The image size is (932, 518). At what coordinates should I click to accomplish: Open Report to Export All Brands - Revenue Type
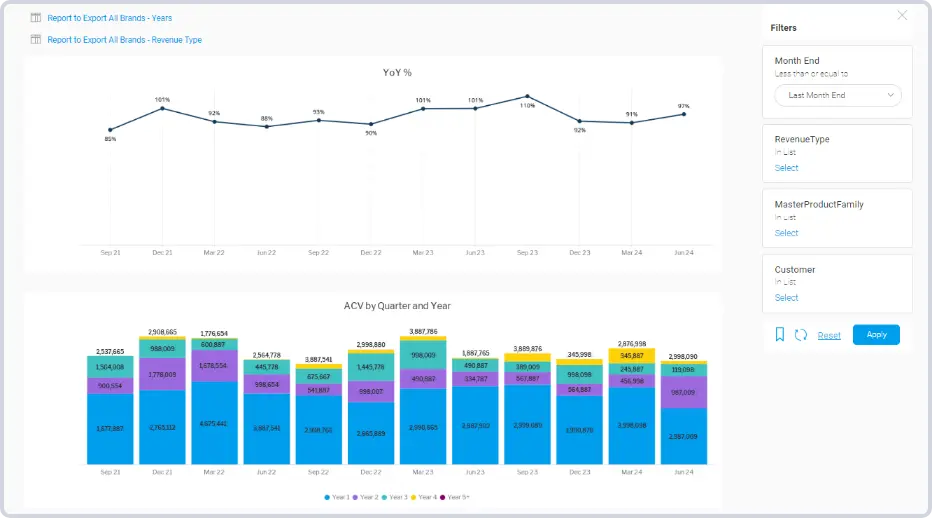click(x=124, y=40)
